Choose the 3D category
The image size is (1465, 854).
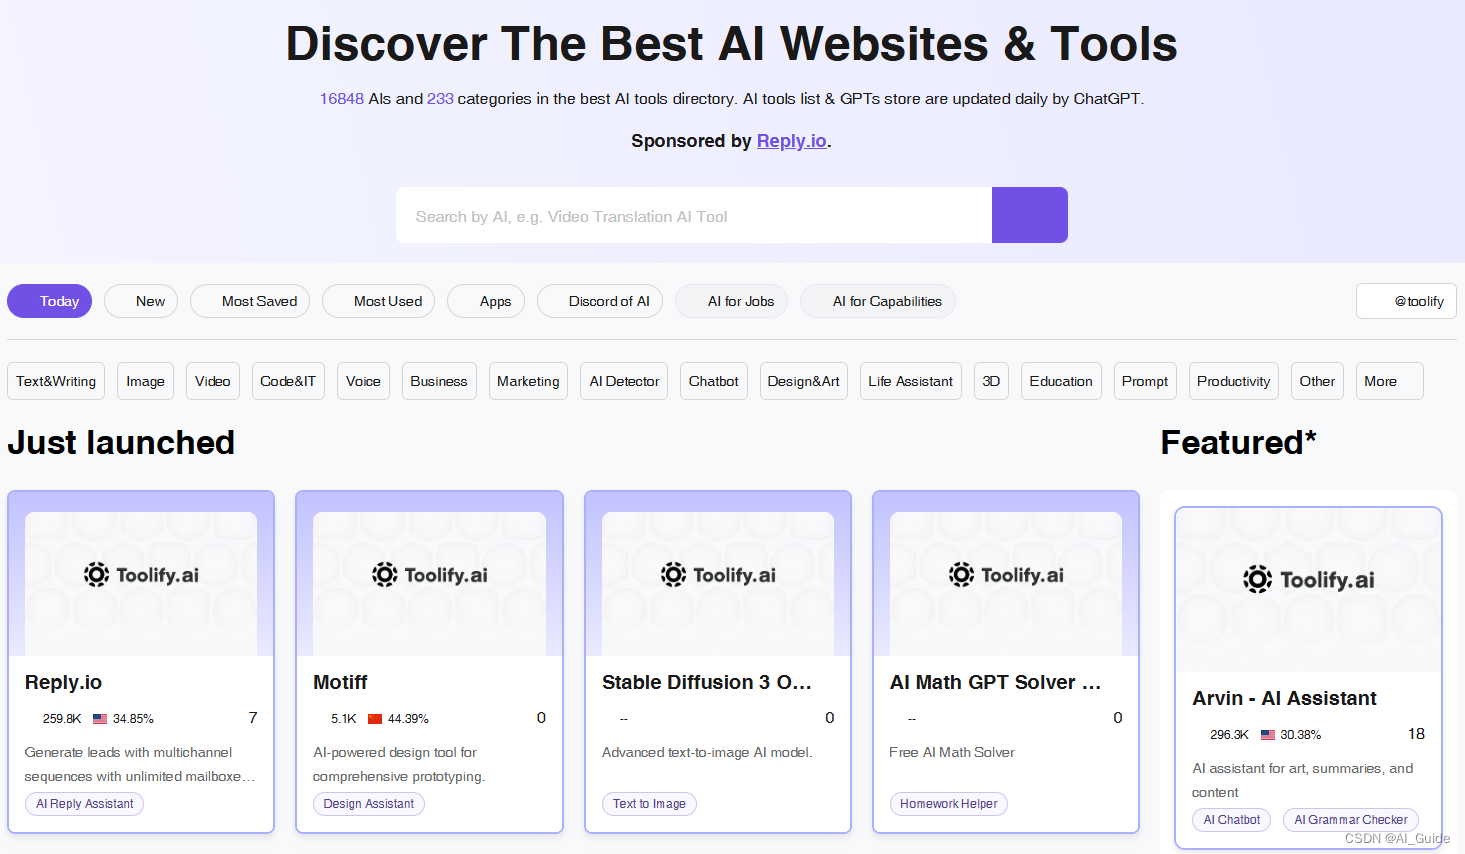tap(991, 381)
